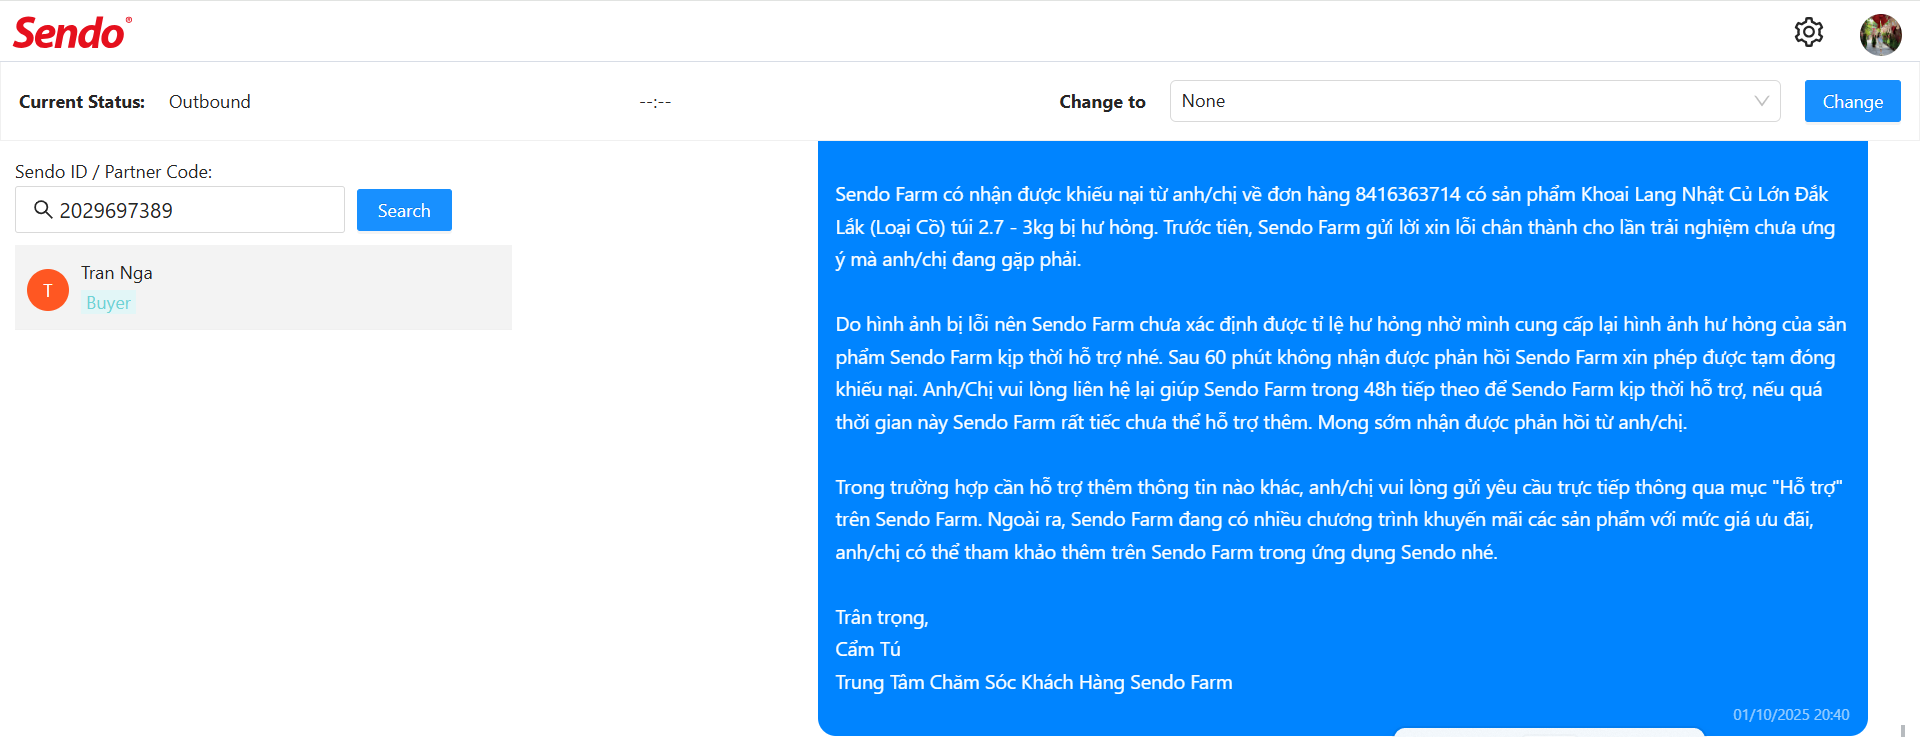Click the Search button
Viewport: 1920px width, 737px height.
(404, 210)
